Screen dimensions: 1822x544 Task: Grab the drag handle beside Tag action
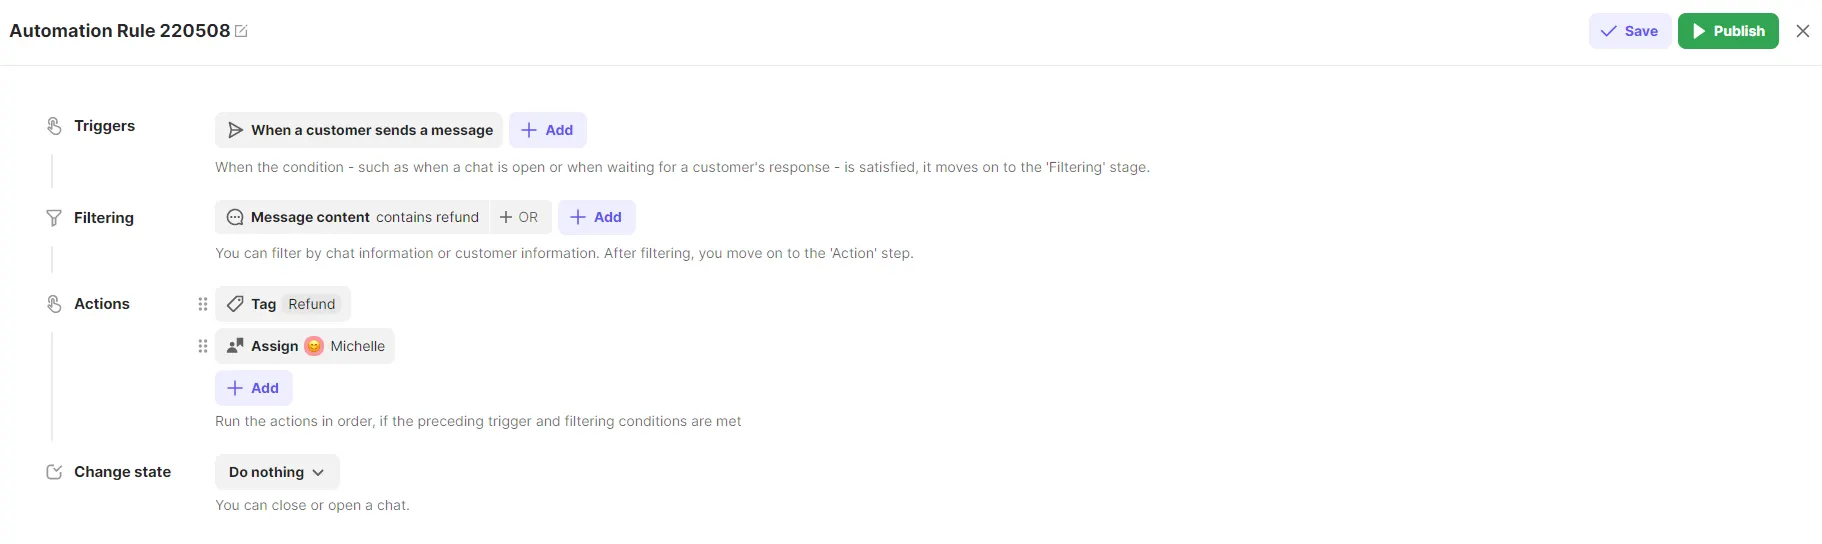203,304
